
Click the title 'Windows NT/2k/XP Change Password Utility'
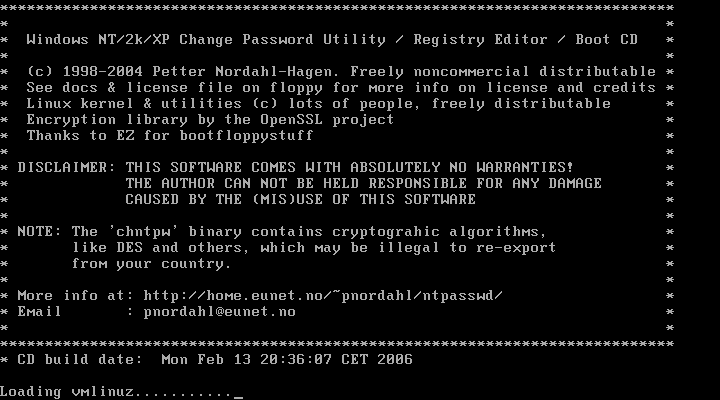206,39
